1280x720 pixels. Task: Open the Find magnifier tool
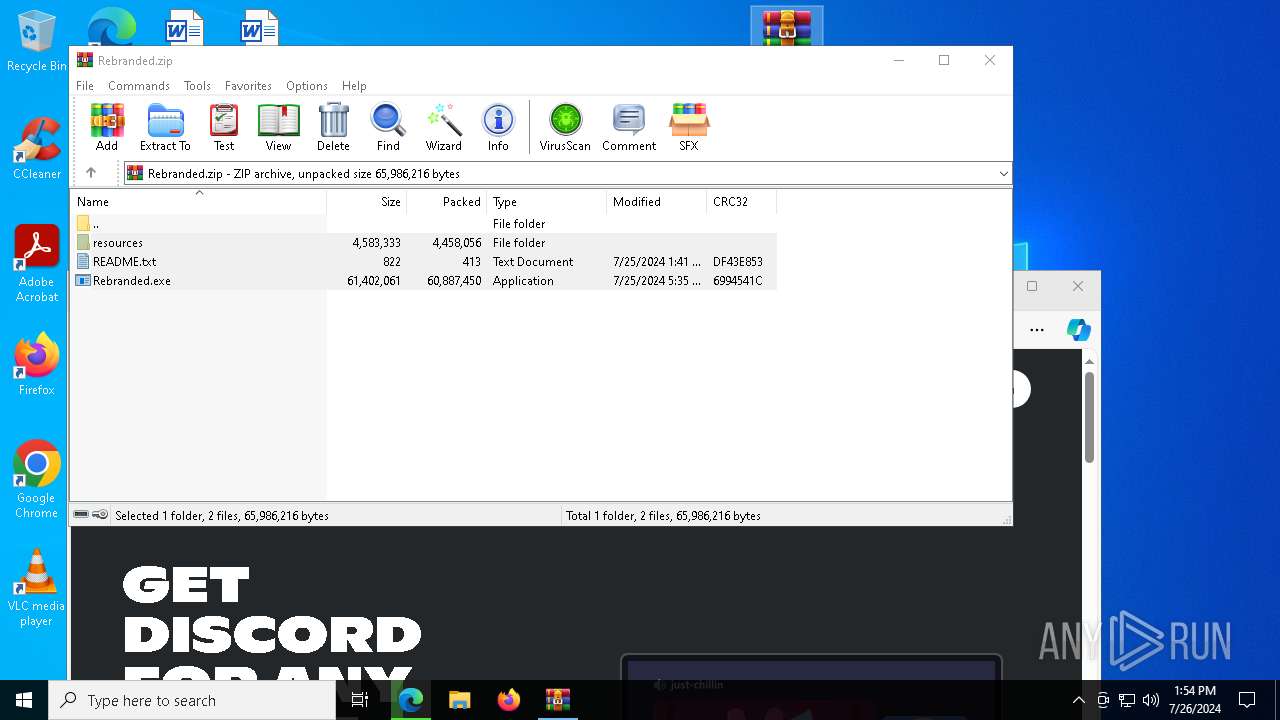(388, 127)
